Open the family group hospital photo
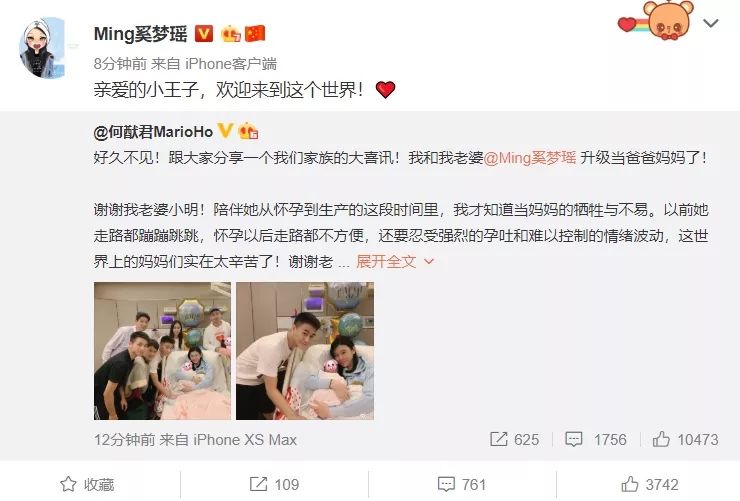The image size is (740, 501). (x=162, y=351)
